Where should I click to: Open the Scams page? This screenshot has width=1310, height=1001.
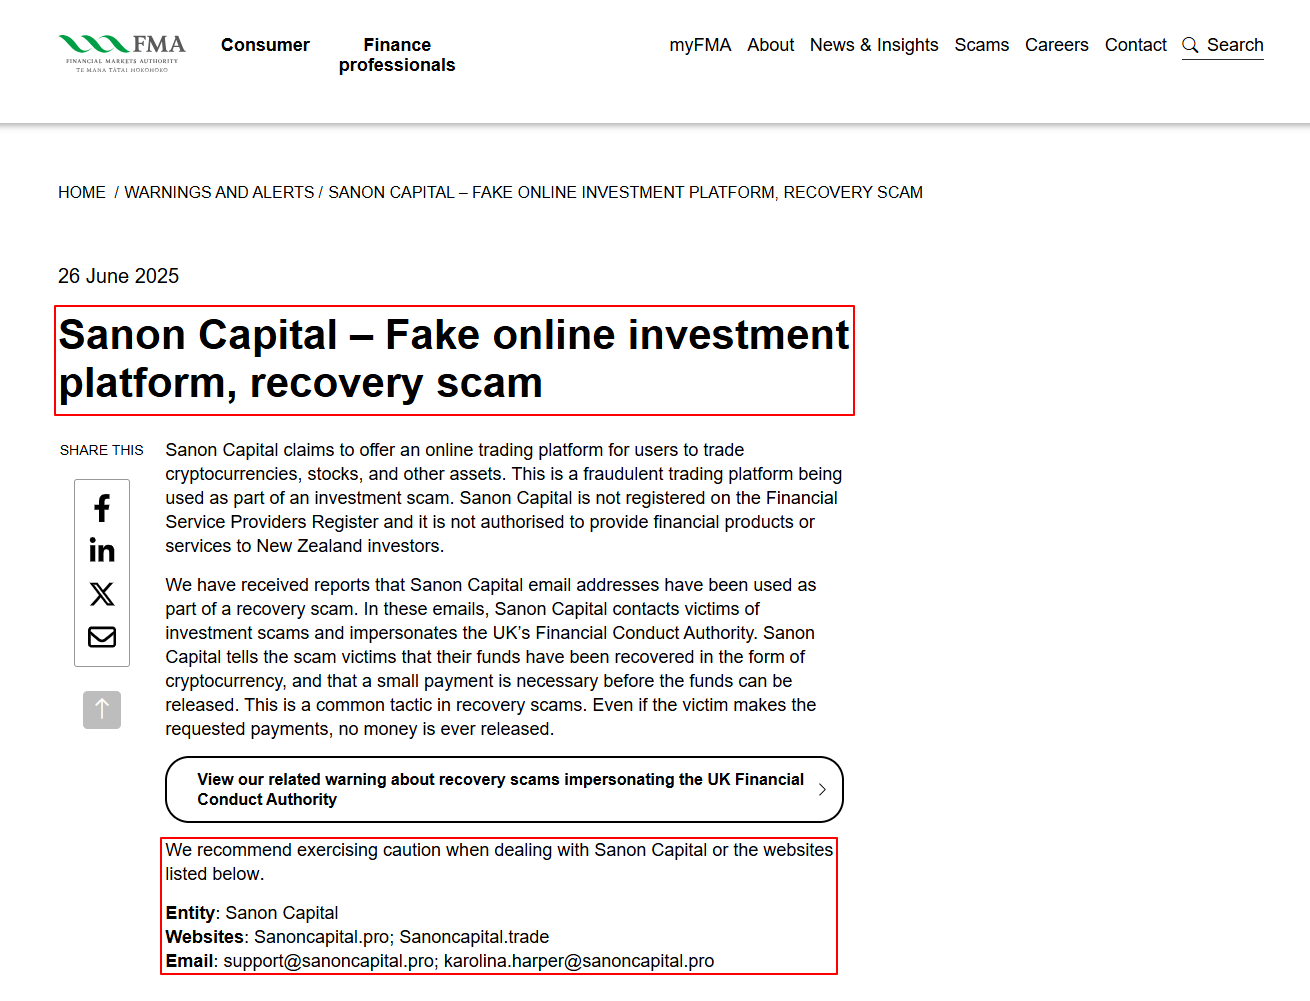981,45
